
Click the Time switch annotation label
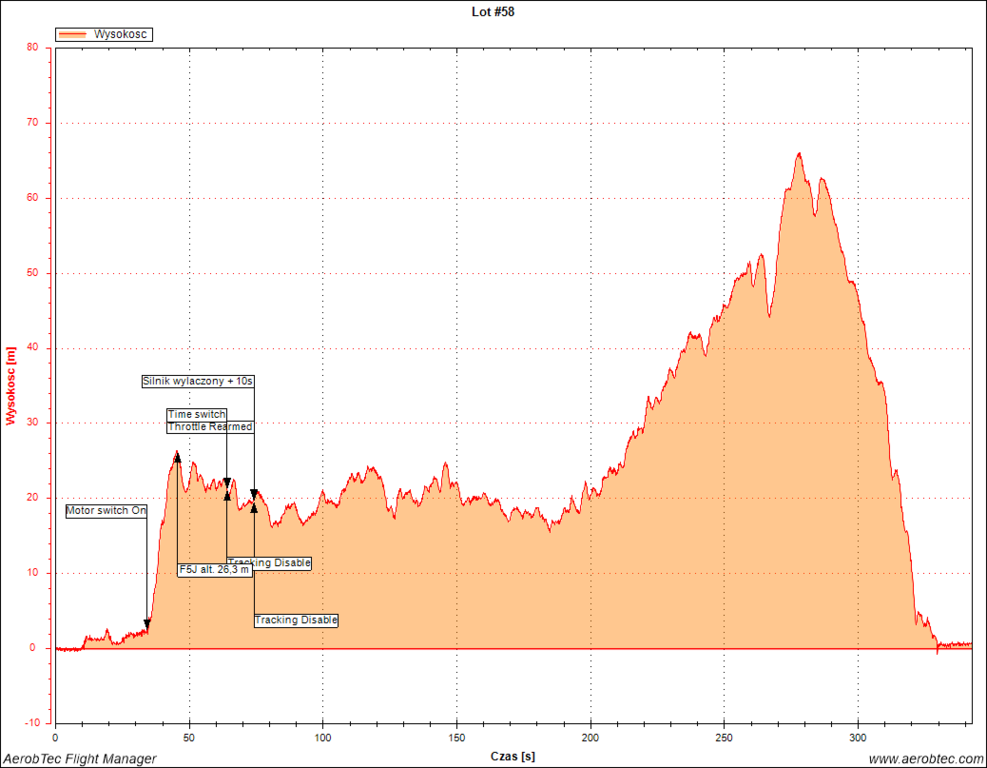196,414
